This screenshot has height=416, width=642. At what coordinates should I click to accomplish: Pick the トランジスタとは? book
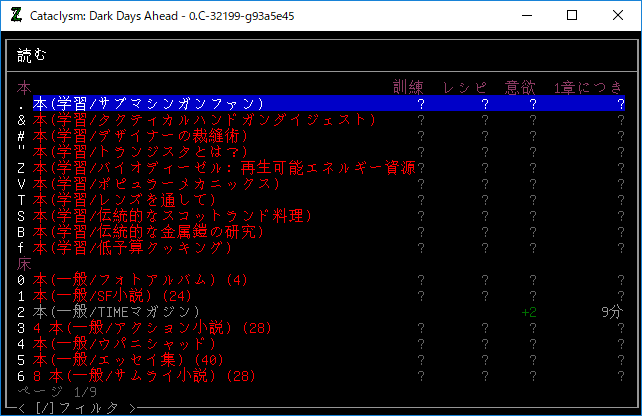(x=140, y=151)
